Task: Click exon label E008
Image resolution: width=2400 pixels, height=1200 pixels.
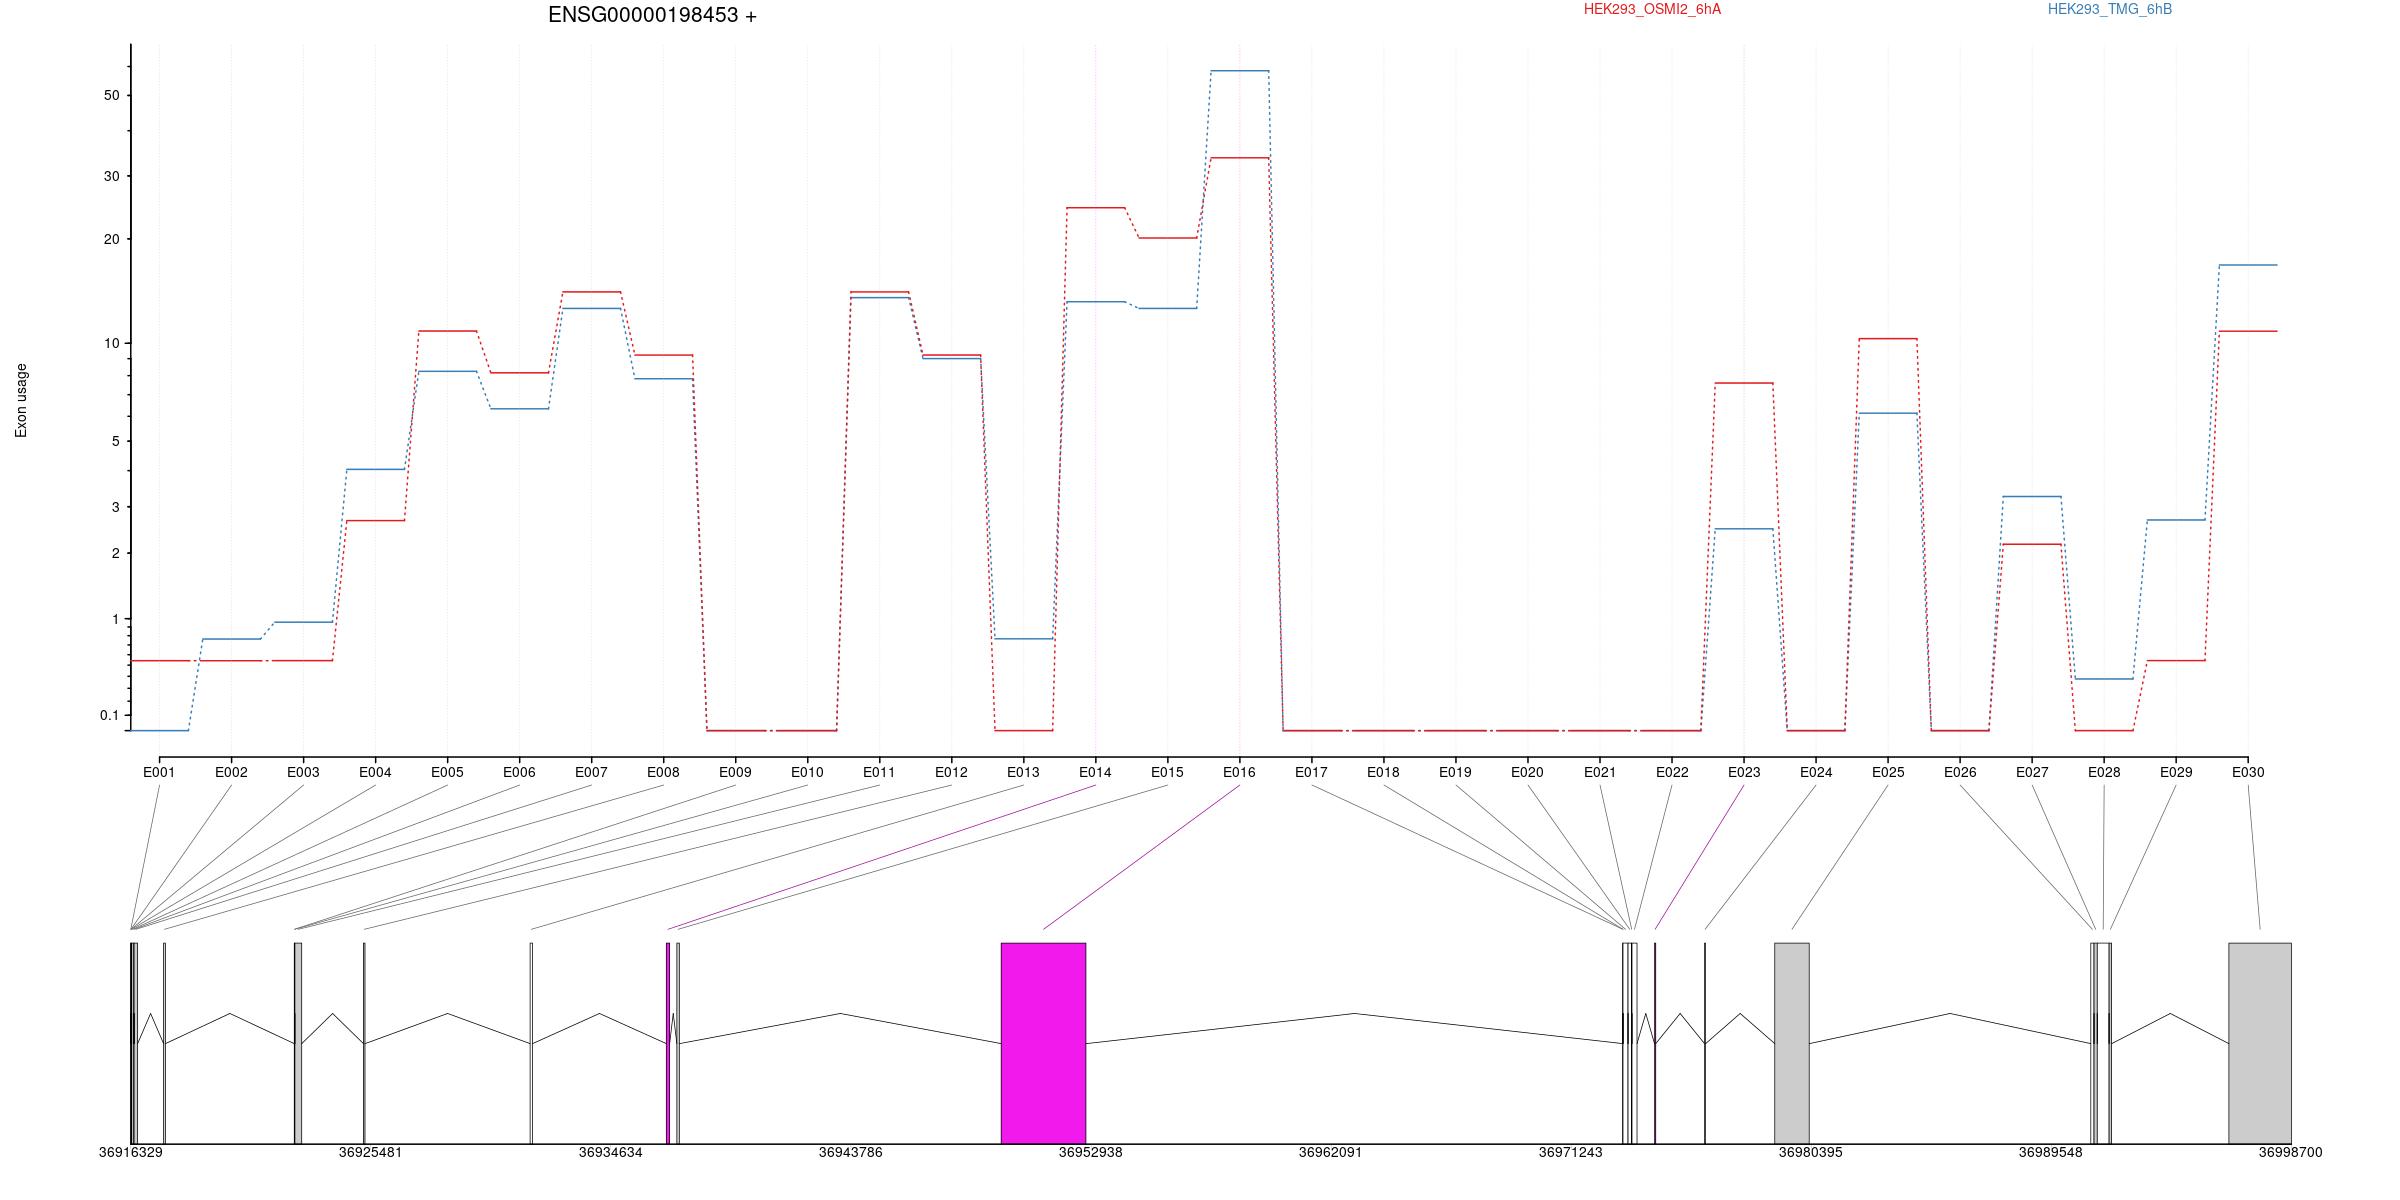Action: pyautogui.click(x=663, y=772)
